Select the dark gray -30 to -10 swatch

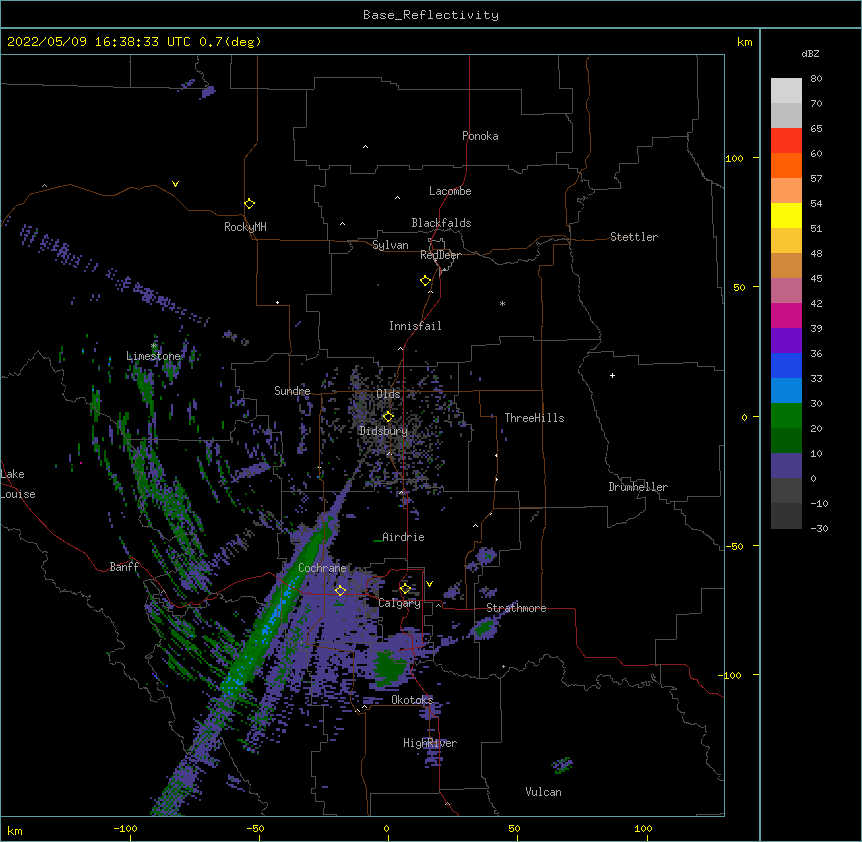pos(786,516)
